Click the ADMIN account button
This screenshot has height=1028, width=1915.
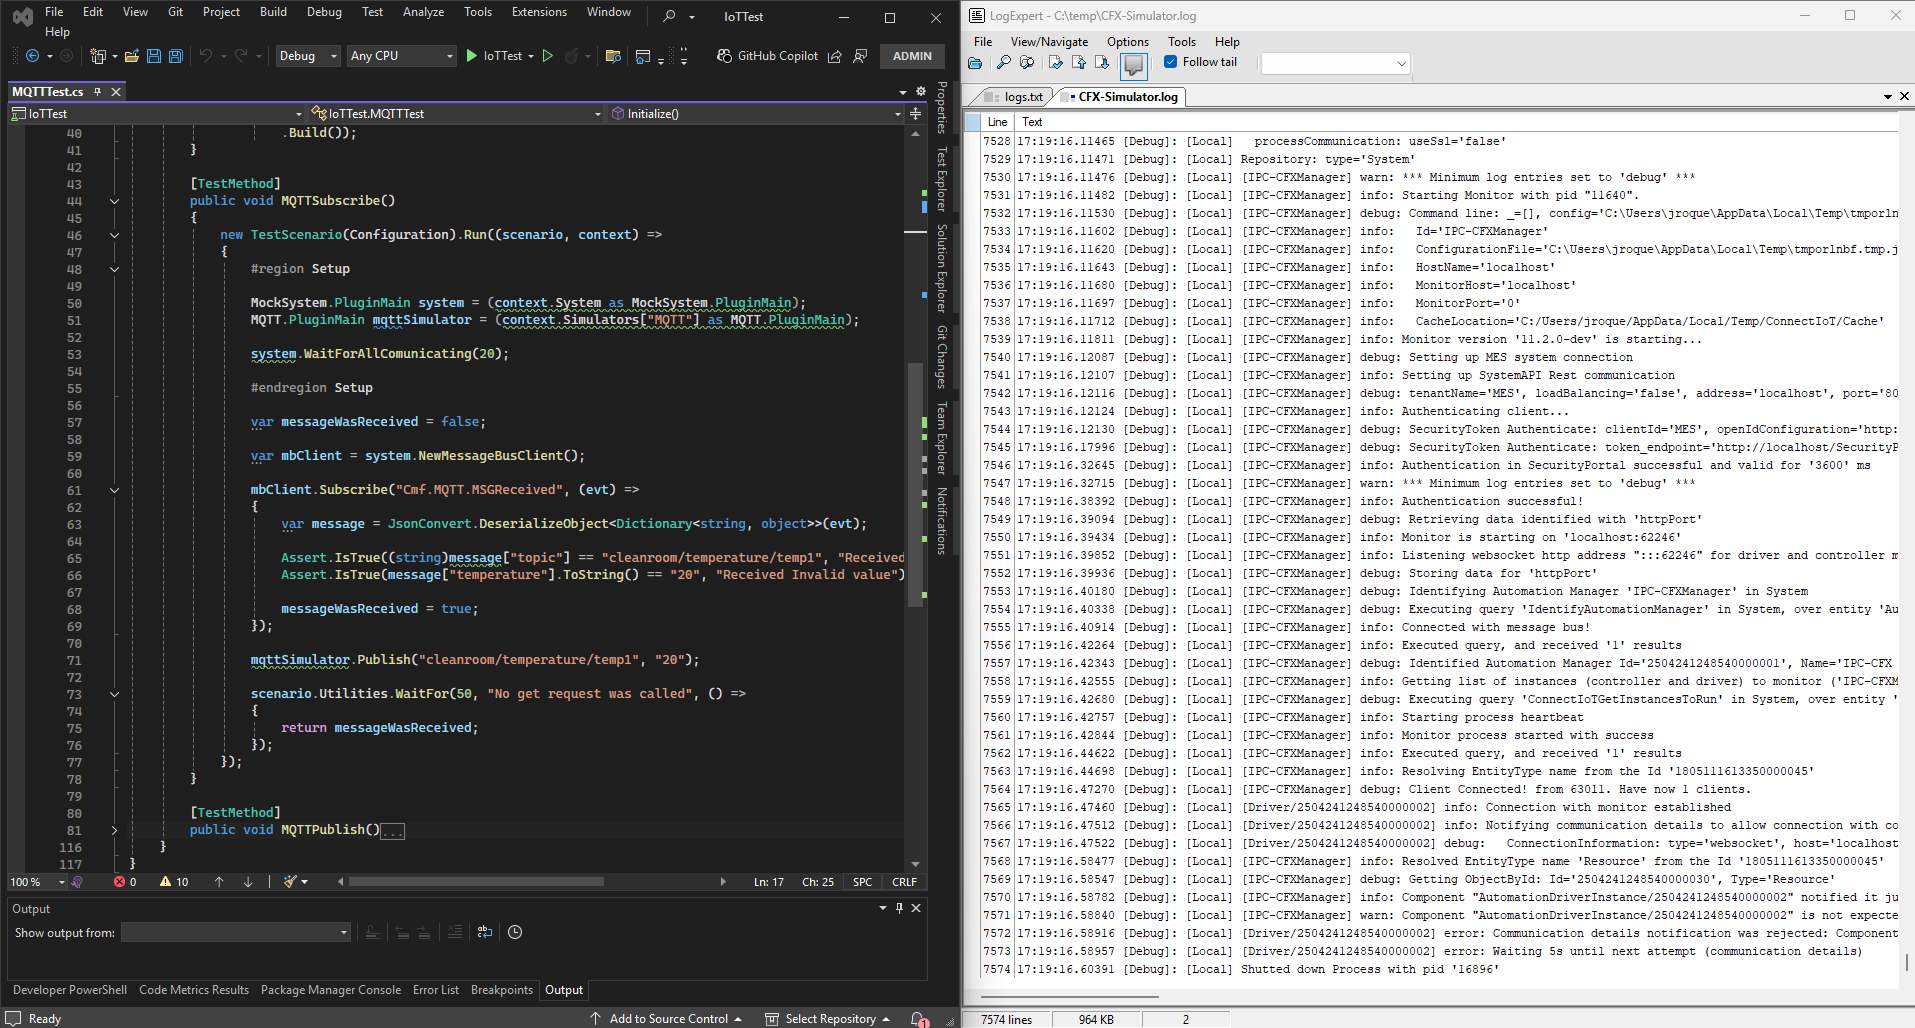tap(912, 56)
